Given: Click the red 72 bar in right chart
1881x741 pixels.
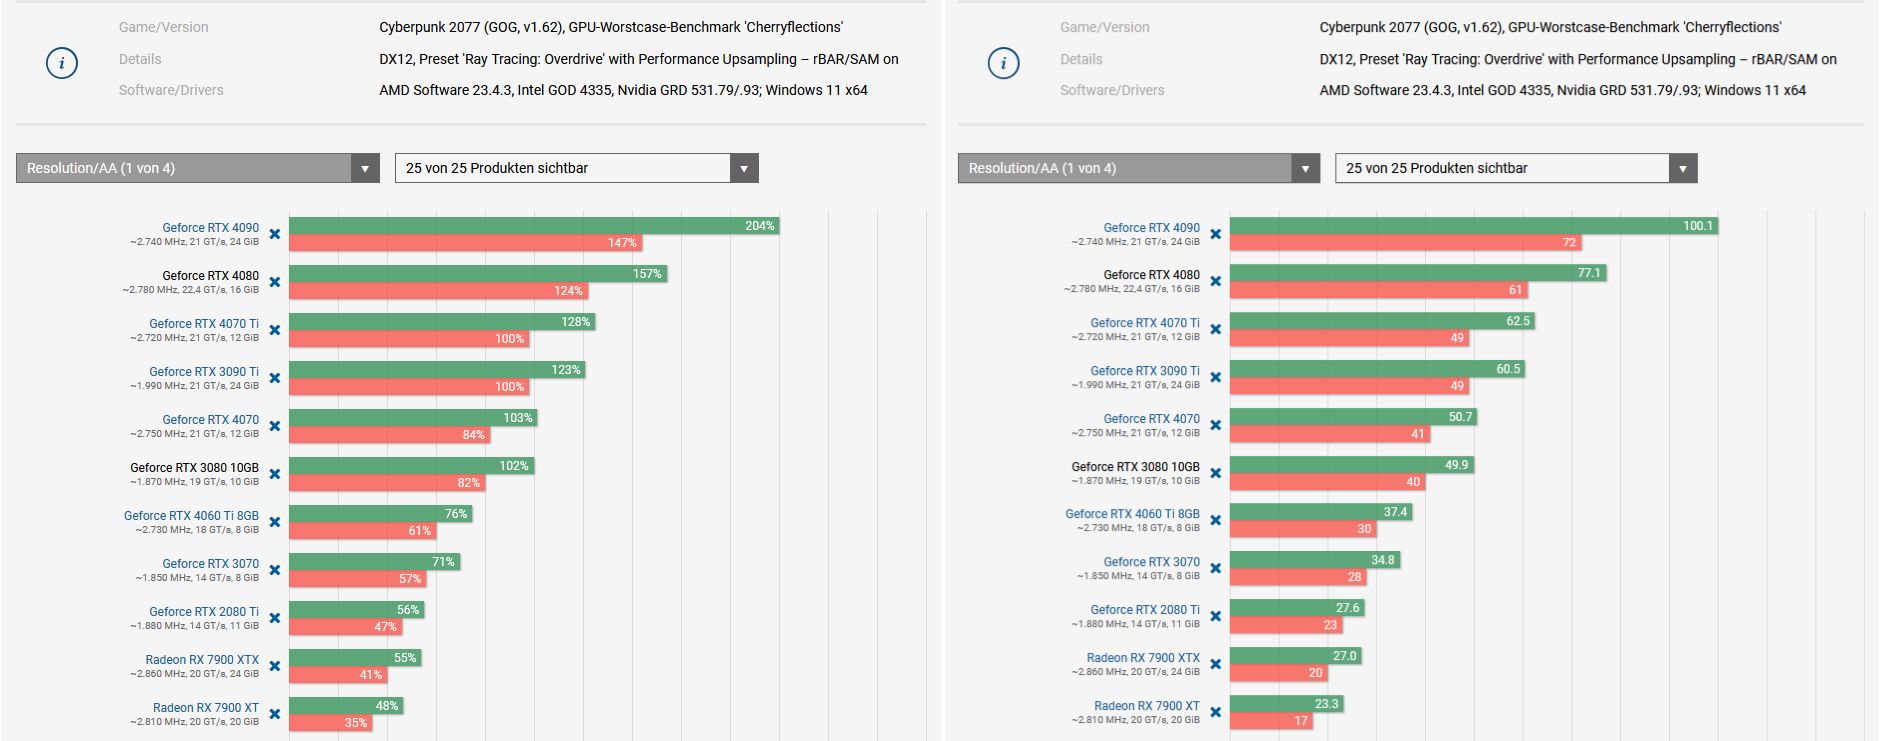Looking at the screenshot, I should click(x=1405, y=243).
